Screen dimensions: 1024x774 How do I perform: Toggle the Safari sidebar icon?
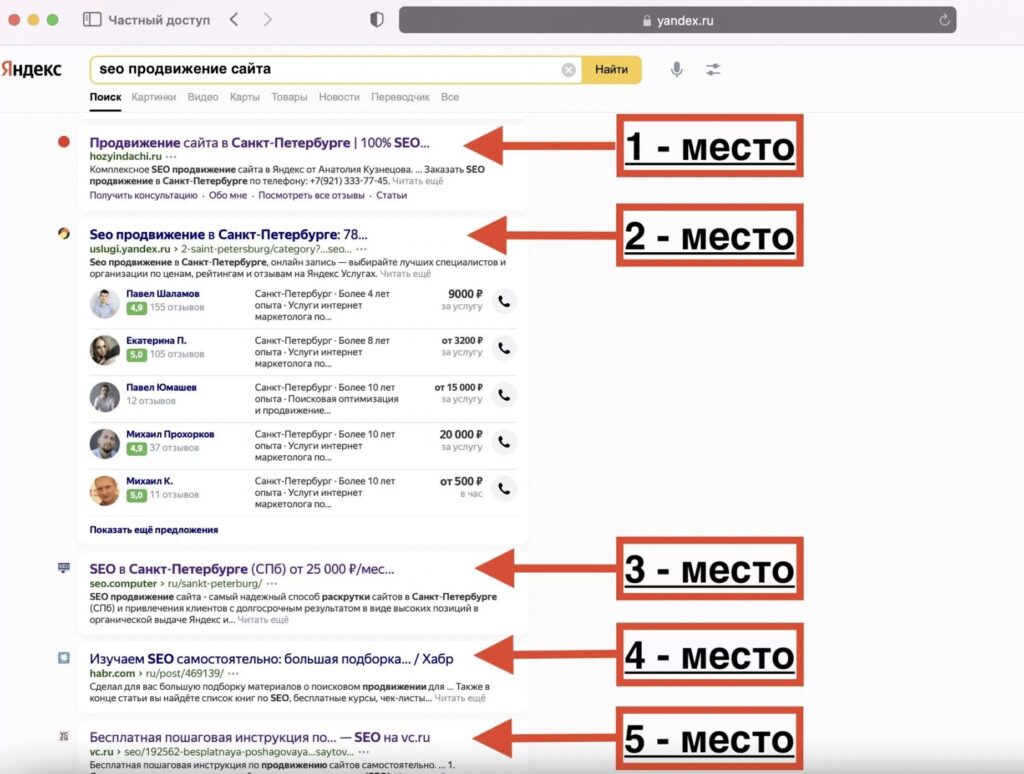[92, 20]
